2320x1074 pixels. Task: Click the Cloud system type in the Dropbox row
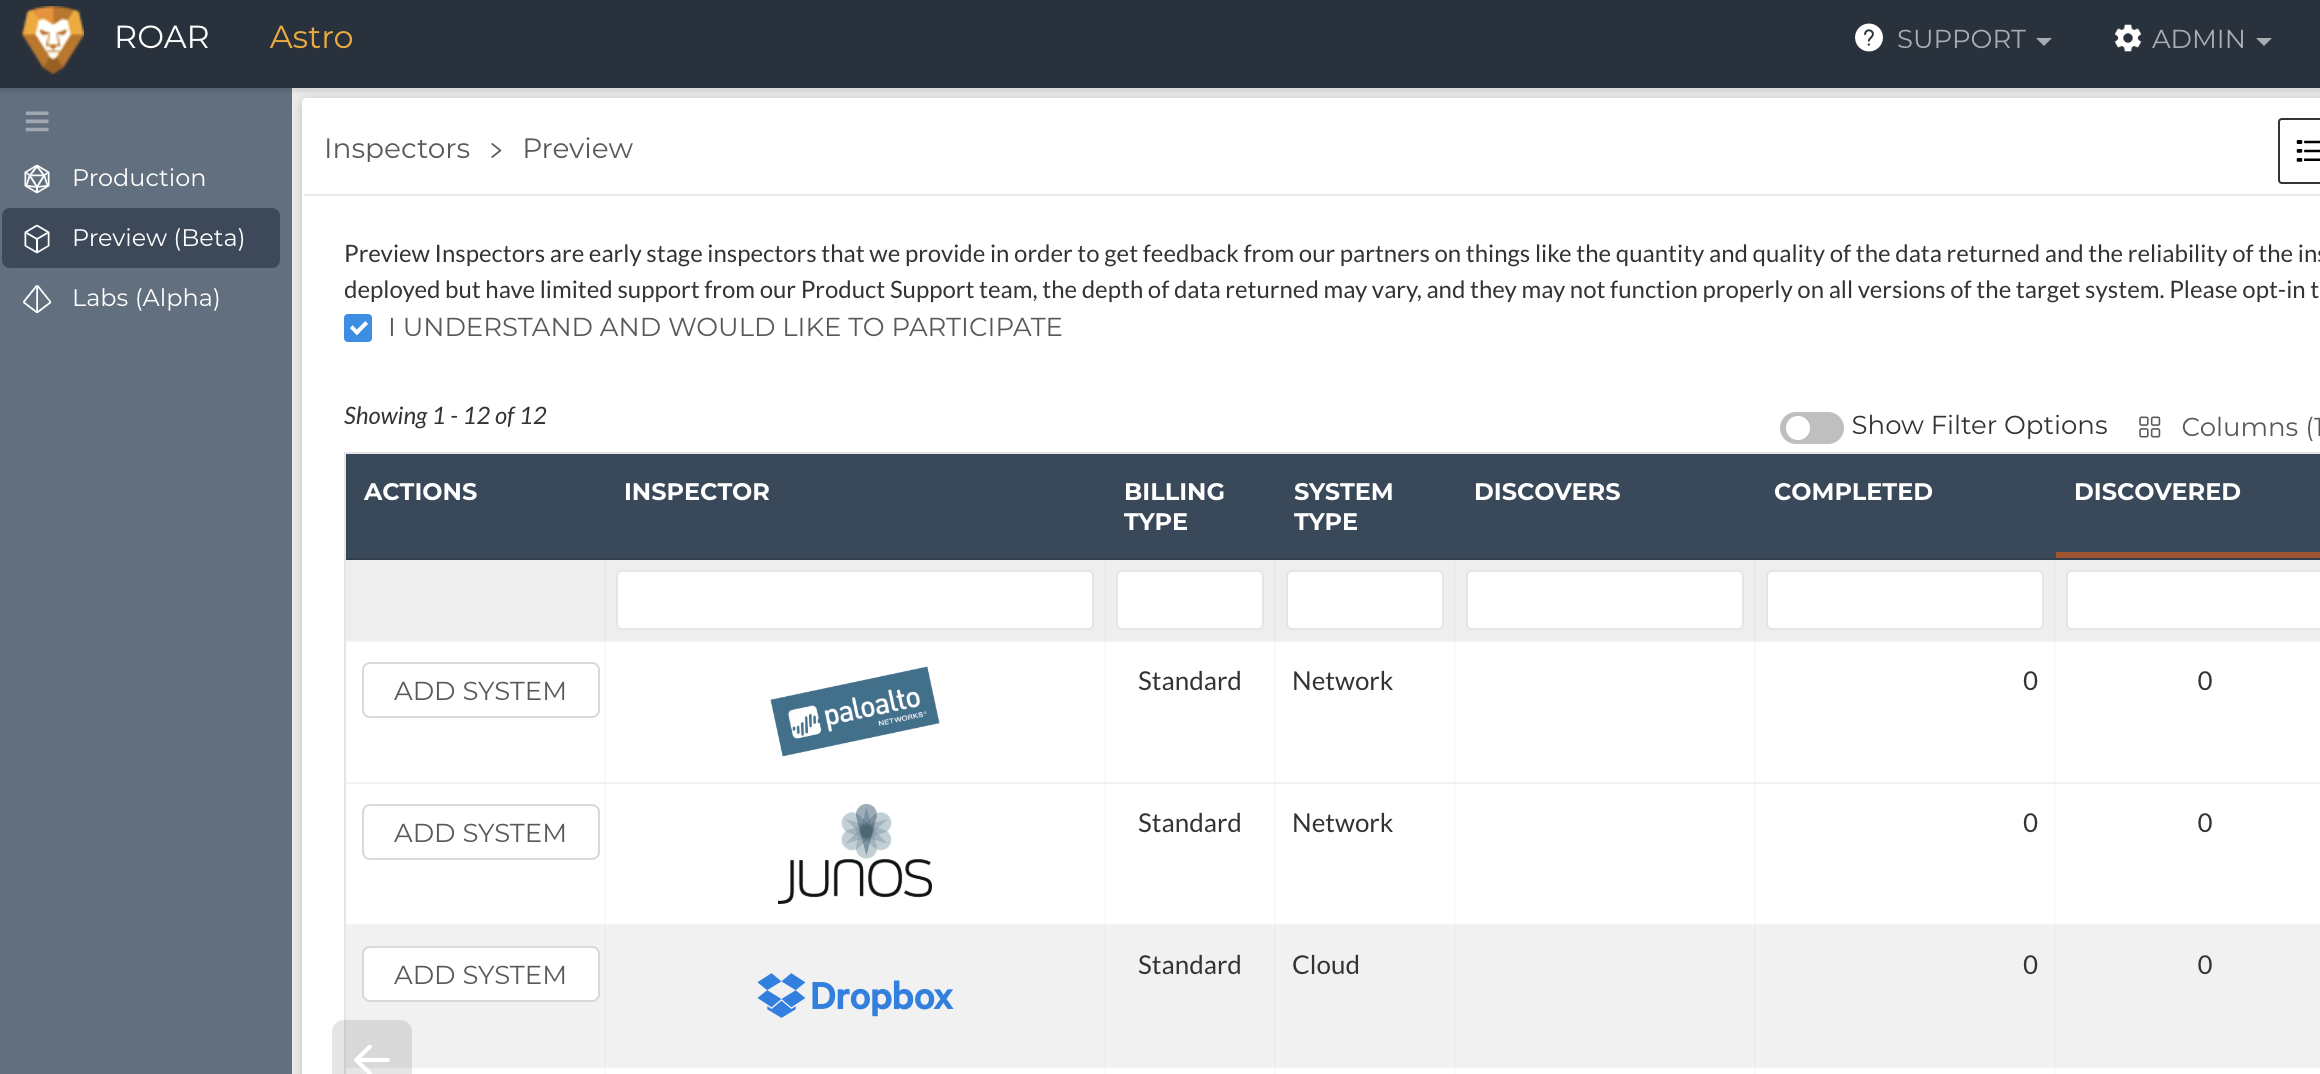[1326, 965]
